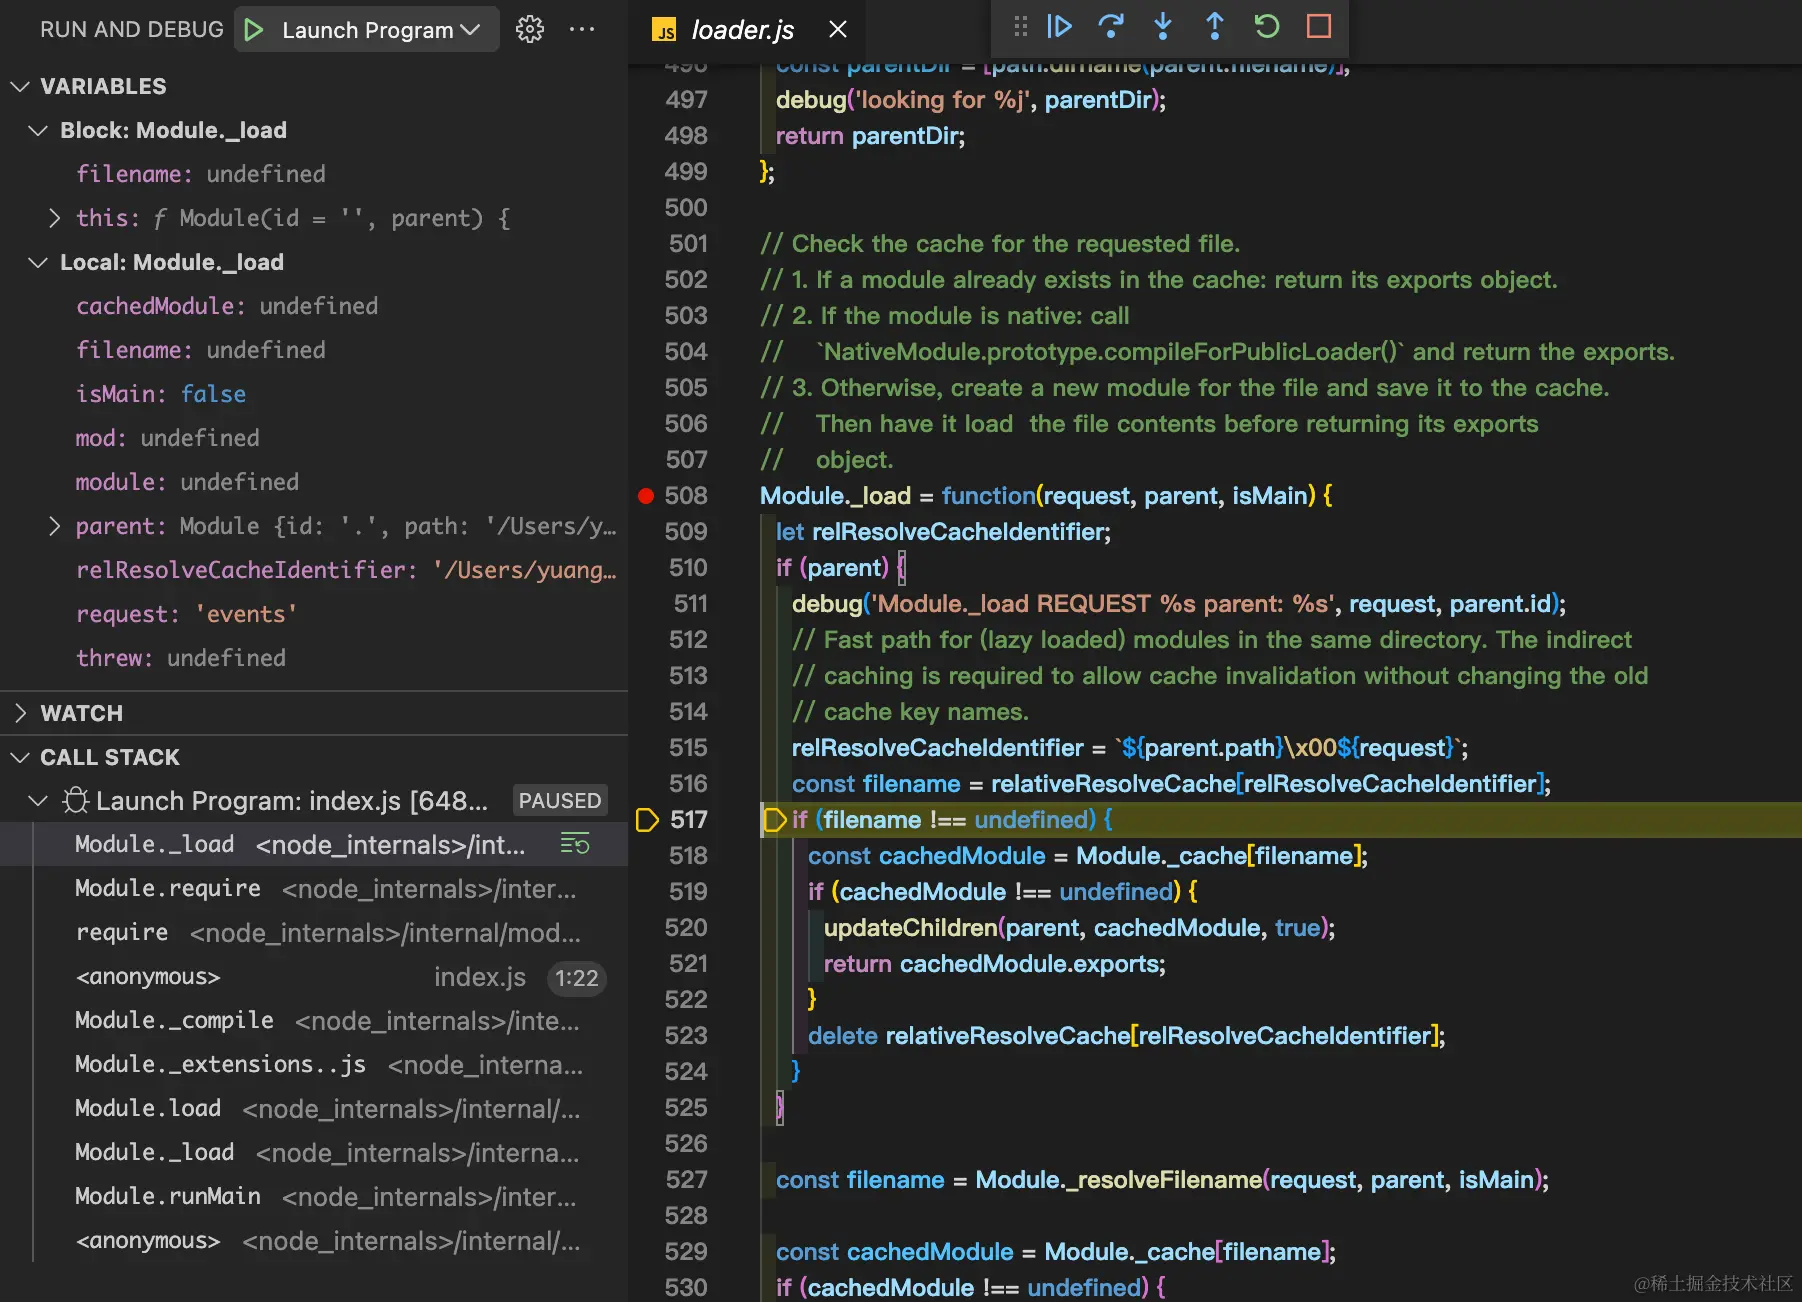
Task: Click the Module._resolveFilename call on line 527
Action: coord(1118,1180)
